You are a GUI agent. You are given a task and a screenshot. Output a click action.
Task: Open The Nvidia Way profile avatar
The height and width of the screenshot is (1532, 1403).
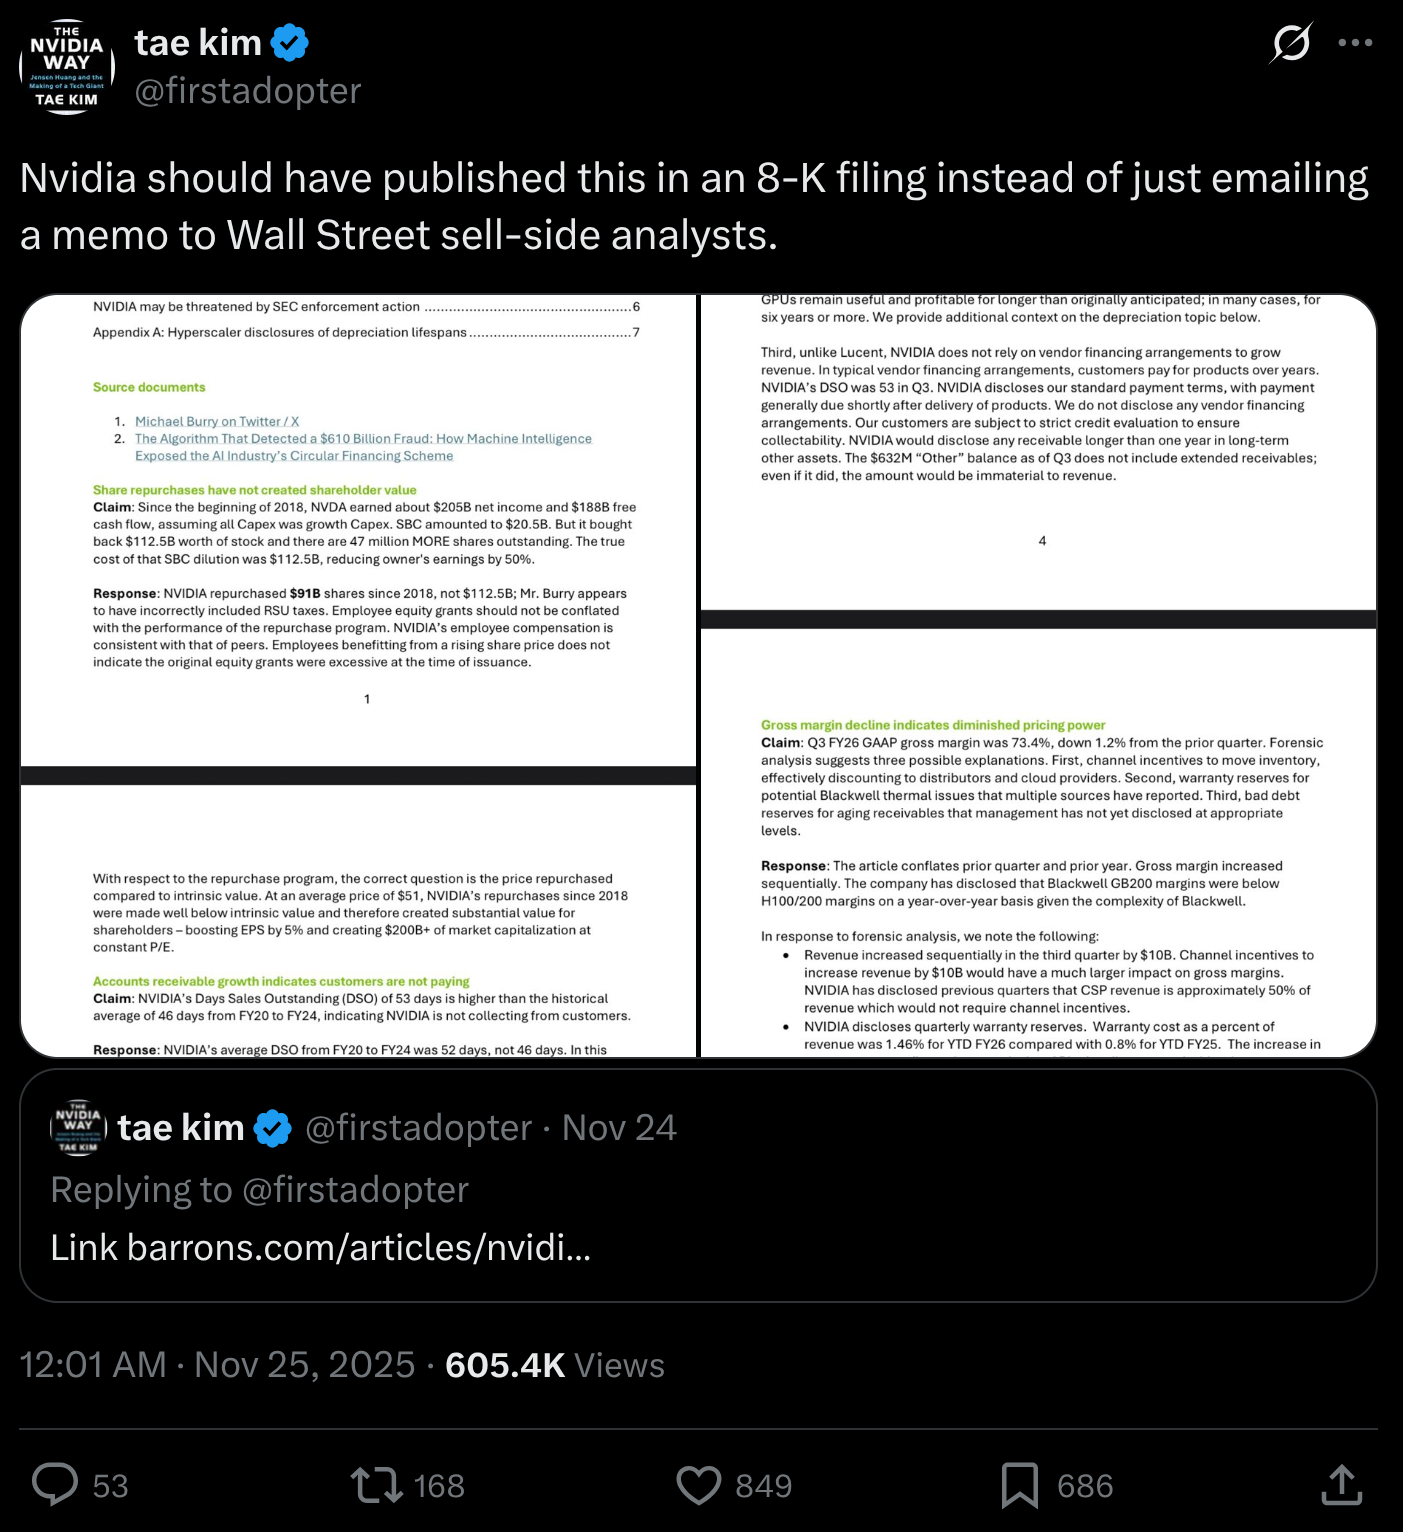[x=67, y=67]
